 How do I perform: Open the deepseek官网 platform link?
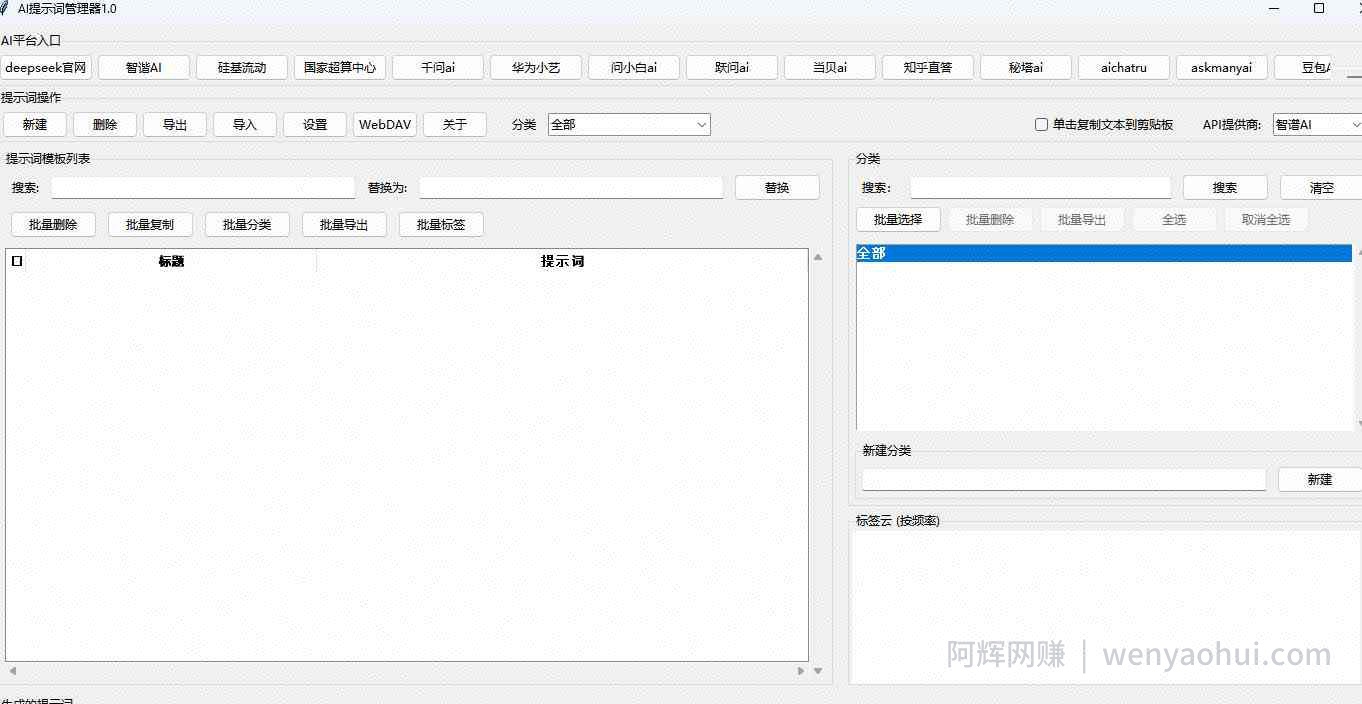pos(46,68)
